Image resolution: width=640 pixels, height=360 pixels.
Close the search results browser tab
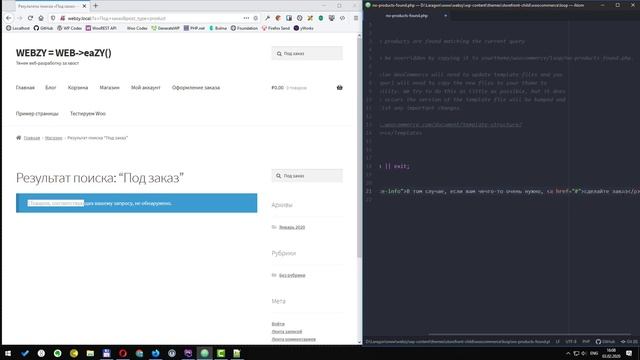click(x=84, y=6)
